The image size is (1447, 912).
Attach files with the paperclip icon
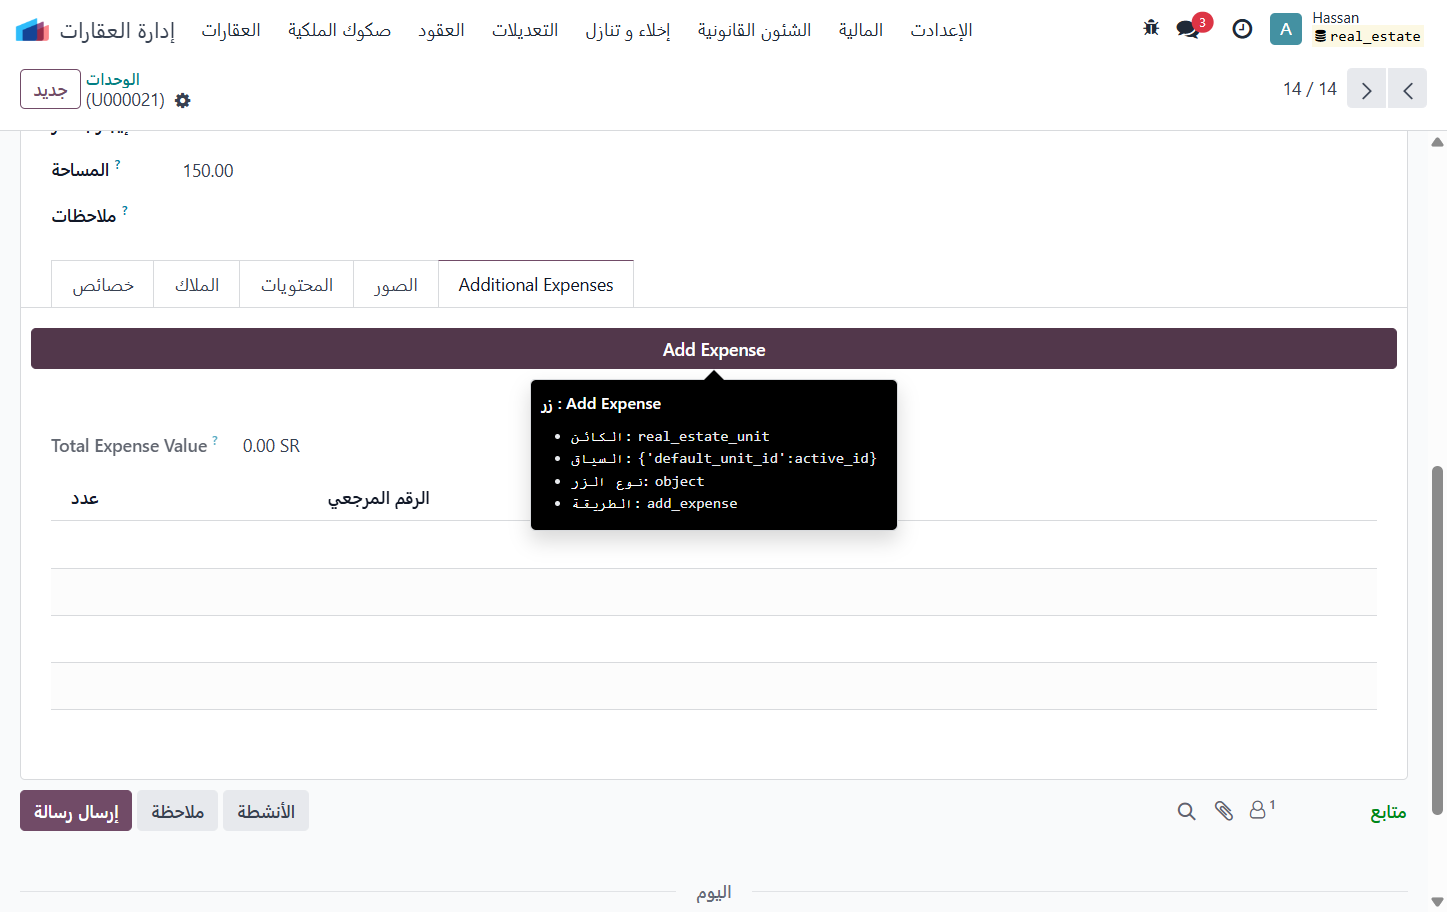tap(1223, 811)
